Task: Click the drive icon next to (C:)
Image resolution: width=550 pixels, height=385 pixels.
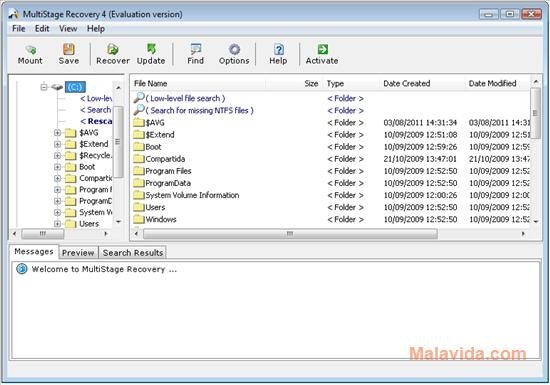Action: [57, 87]
